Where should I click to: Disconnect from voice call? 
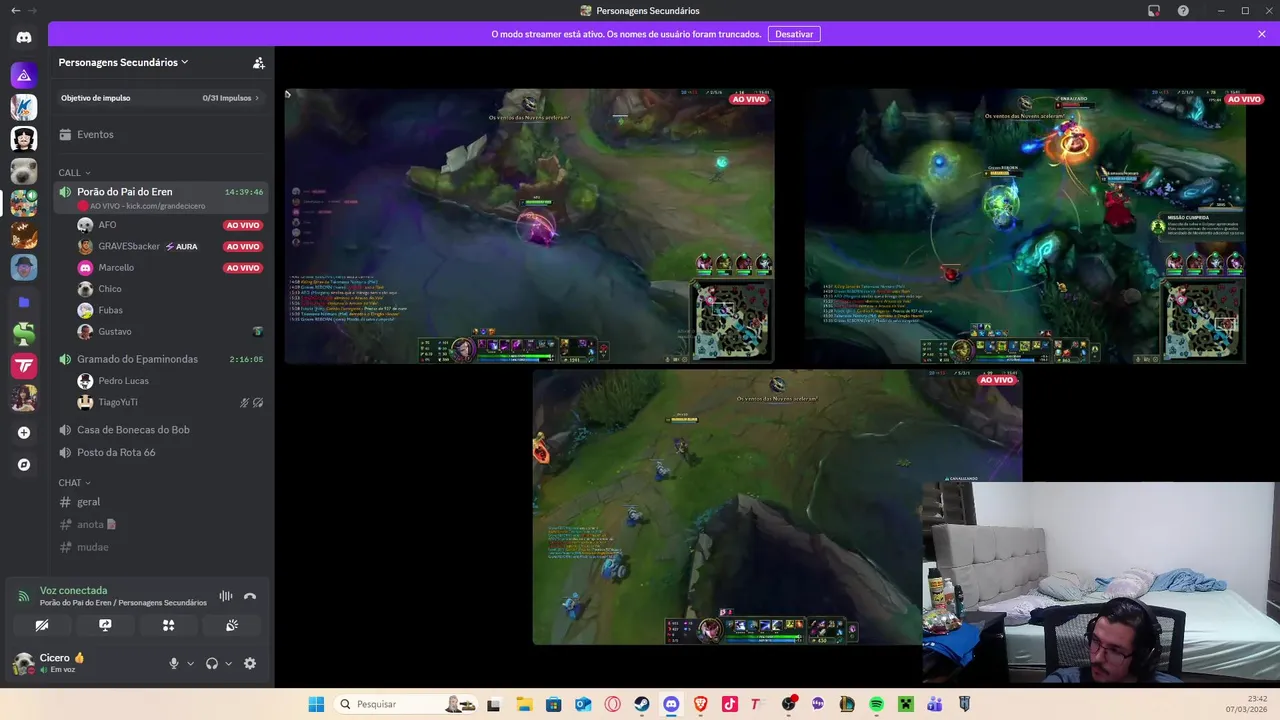(250, 596)
